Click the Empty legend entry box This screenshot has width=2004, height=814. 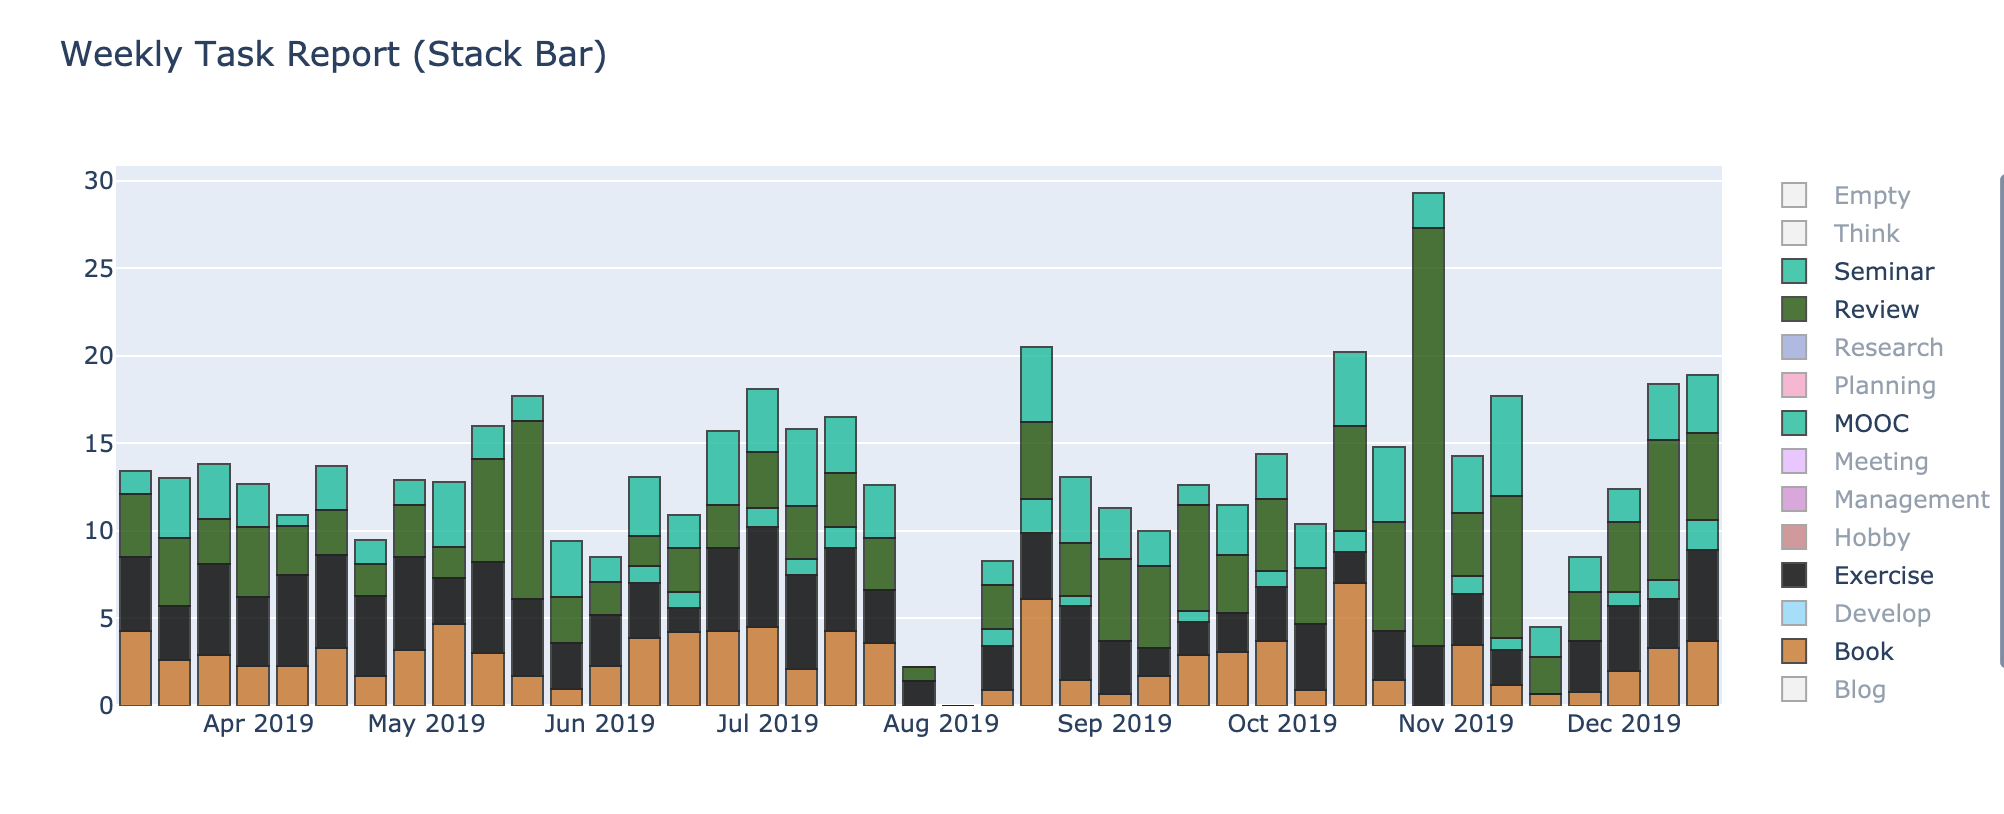click(1794, 195)
